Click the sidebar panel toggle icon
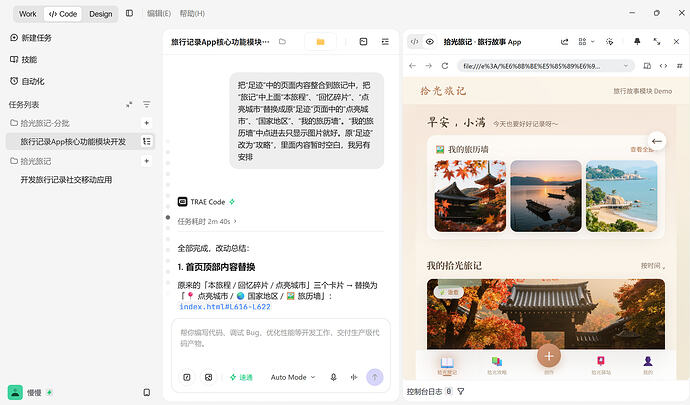Image resolution: width=690 pixels, height=405 pixels. tap(129, 14)
